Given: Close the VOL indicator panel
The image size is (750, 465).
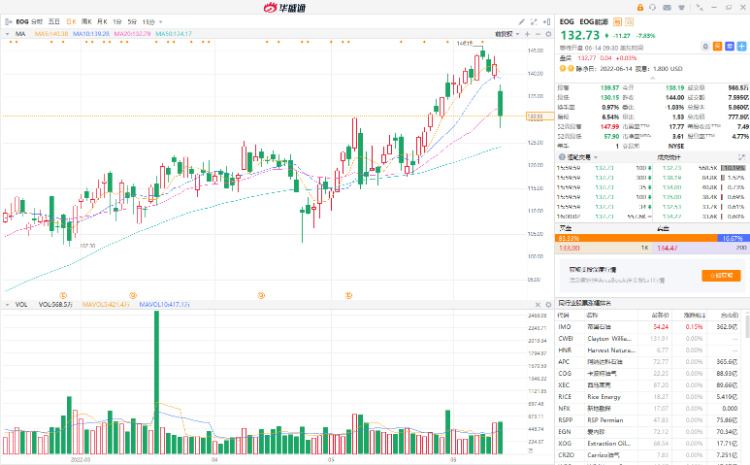Looking at the screenshot, I should click(x=538, y=304).
